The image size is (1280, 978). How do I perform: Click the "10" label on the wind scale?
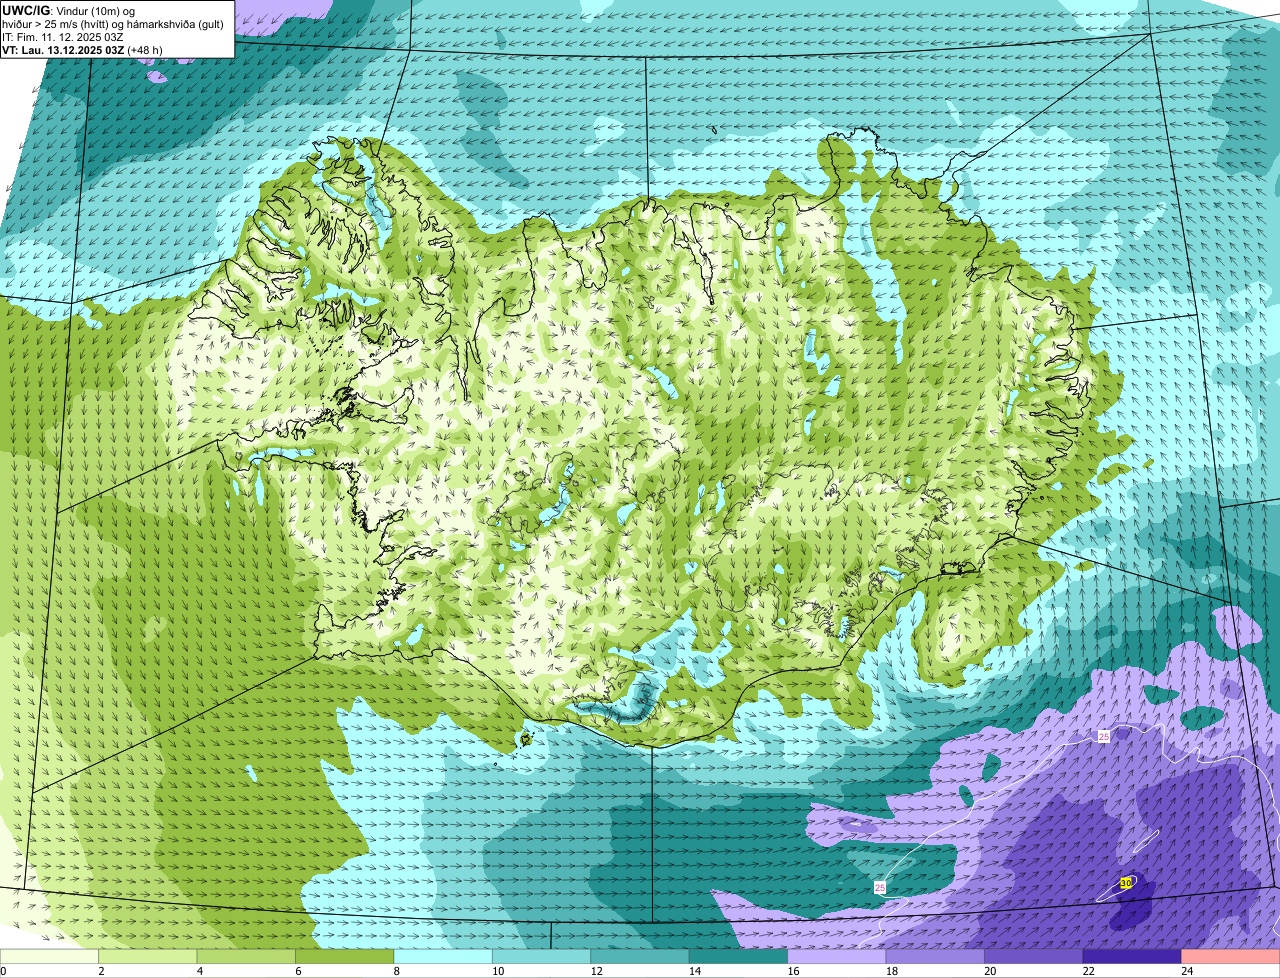497,971
